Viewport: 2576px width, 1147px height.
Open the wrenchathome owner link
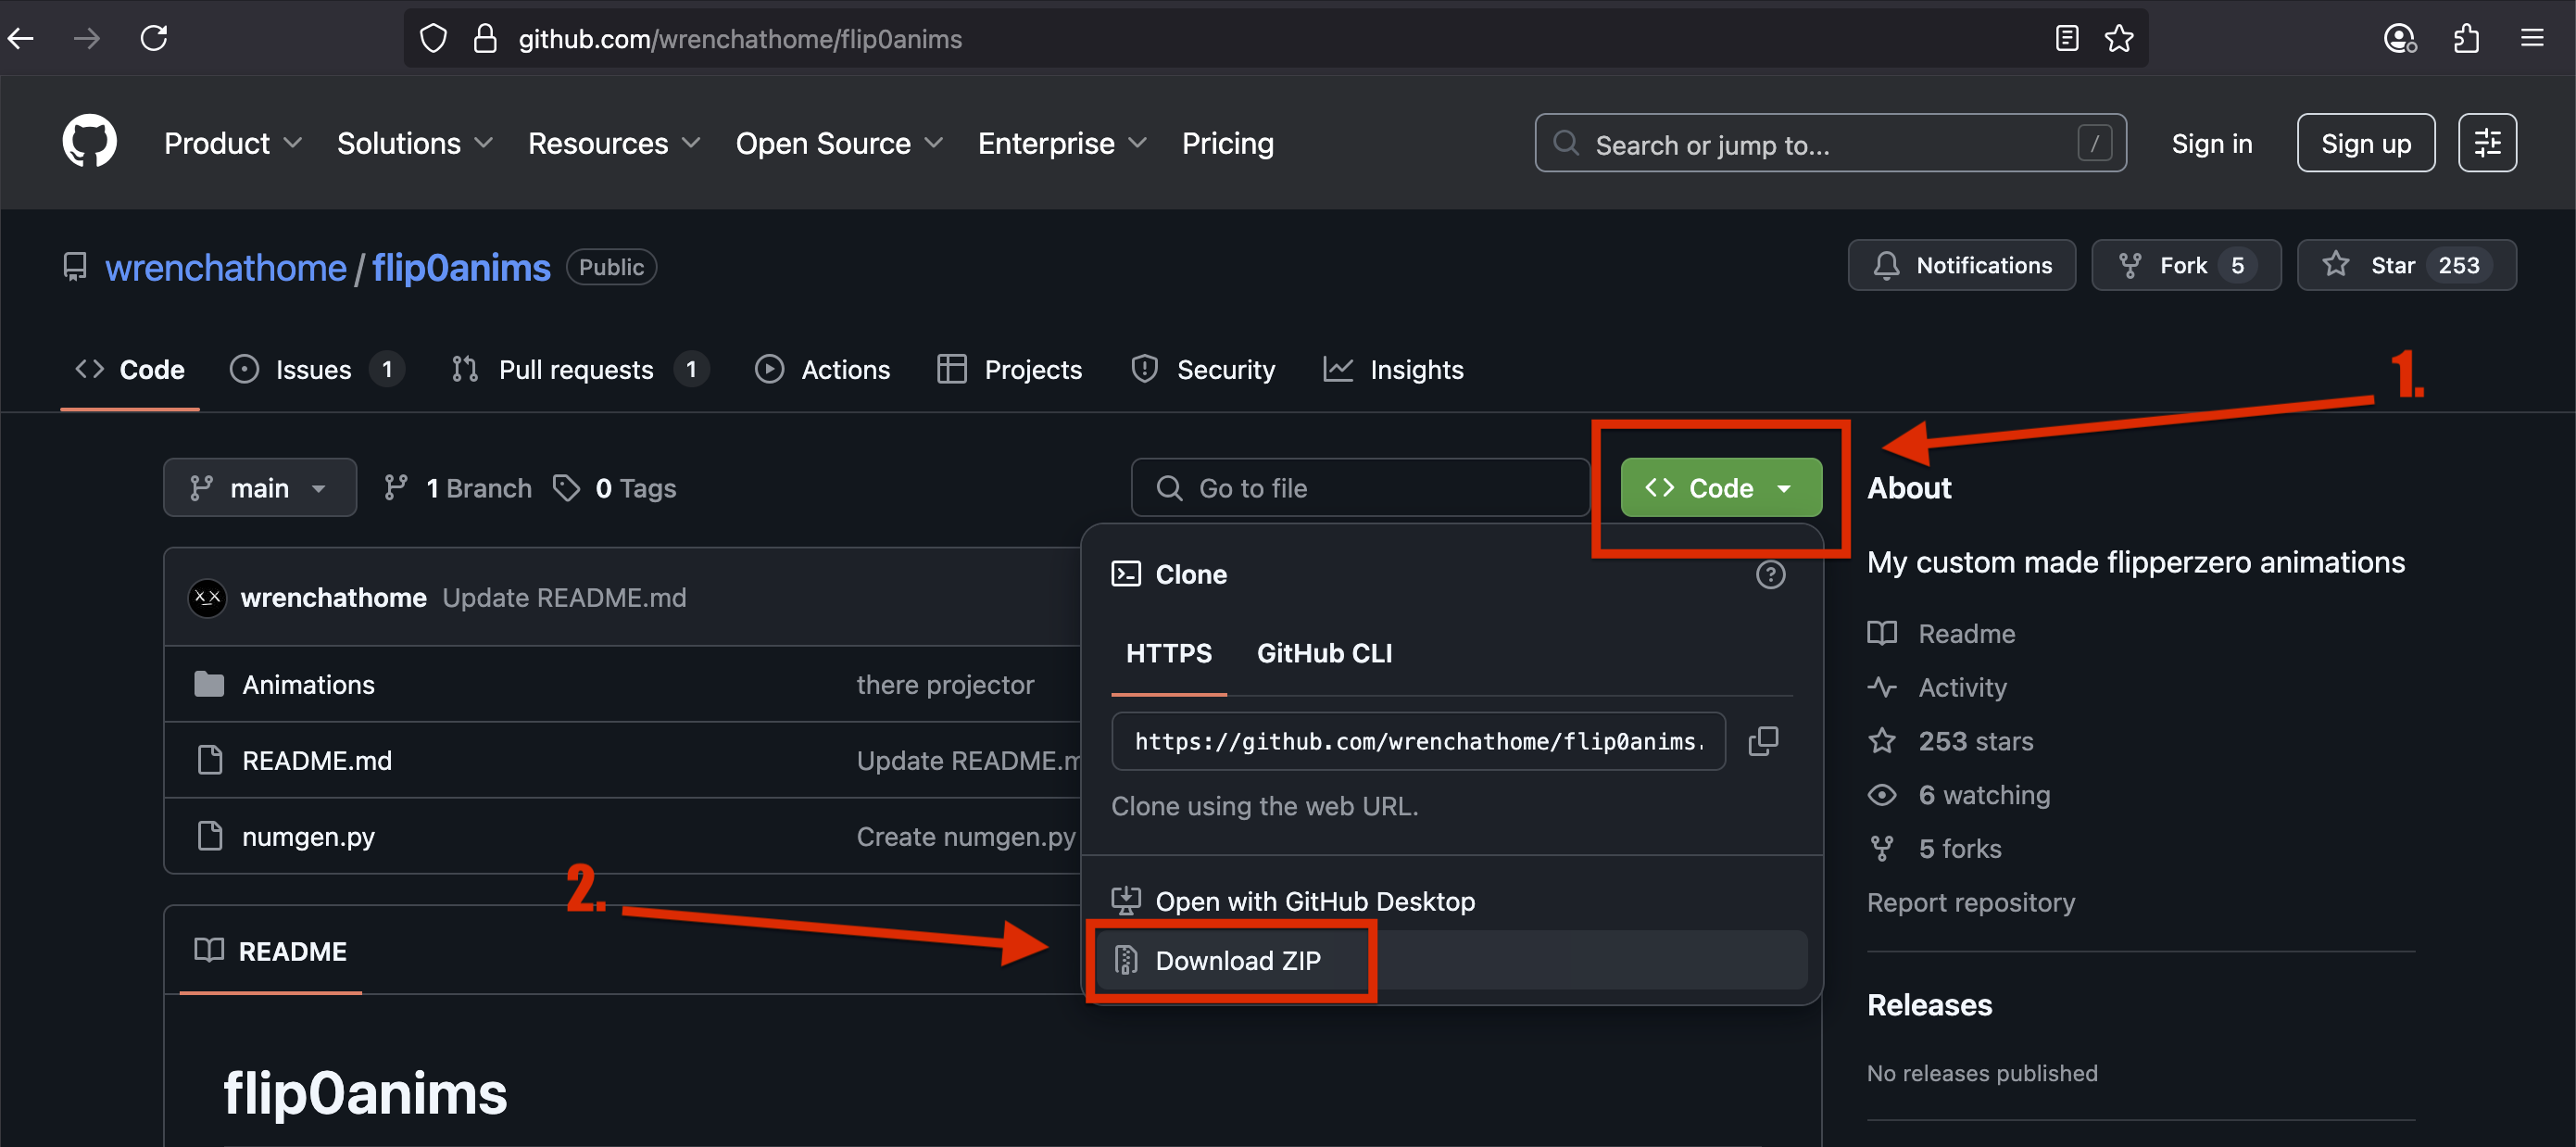click(x=225, y=267)
